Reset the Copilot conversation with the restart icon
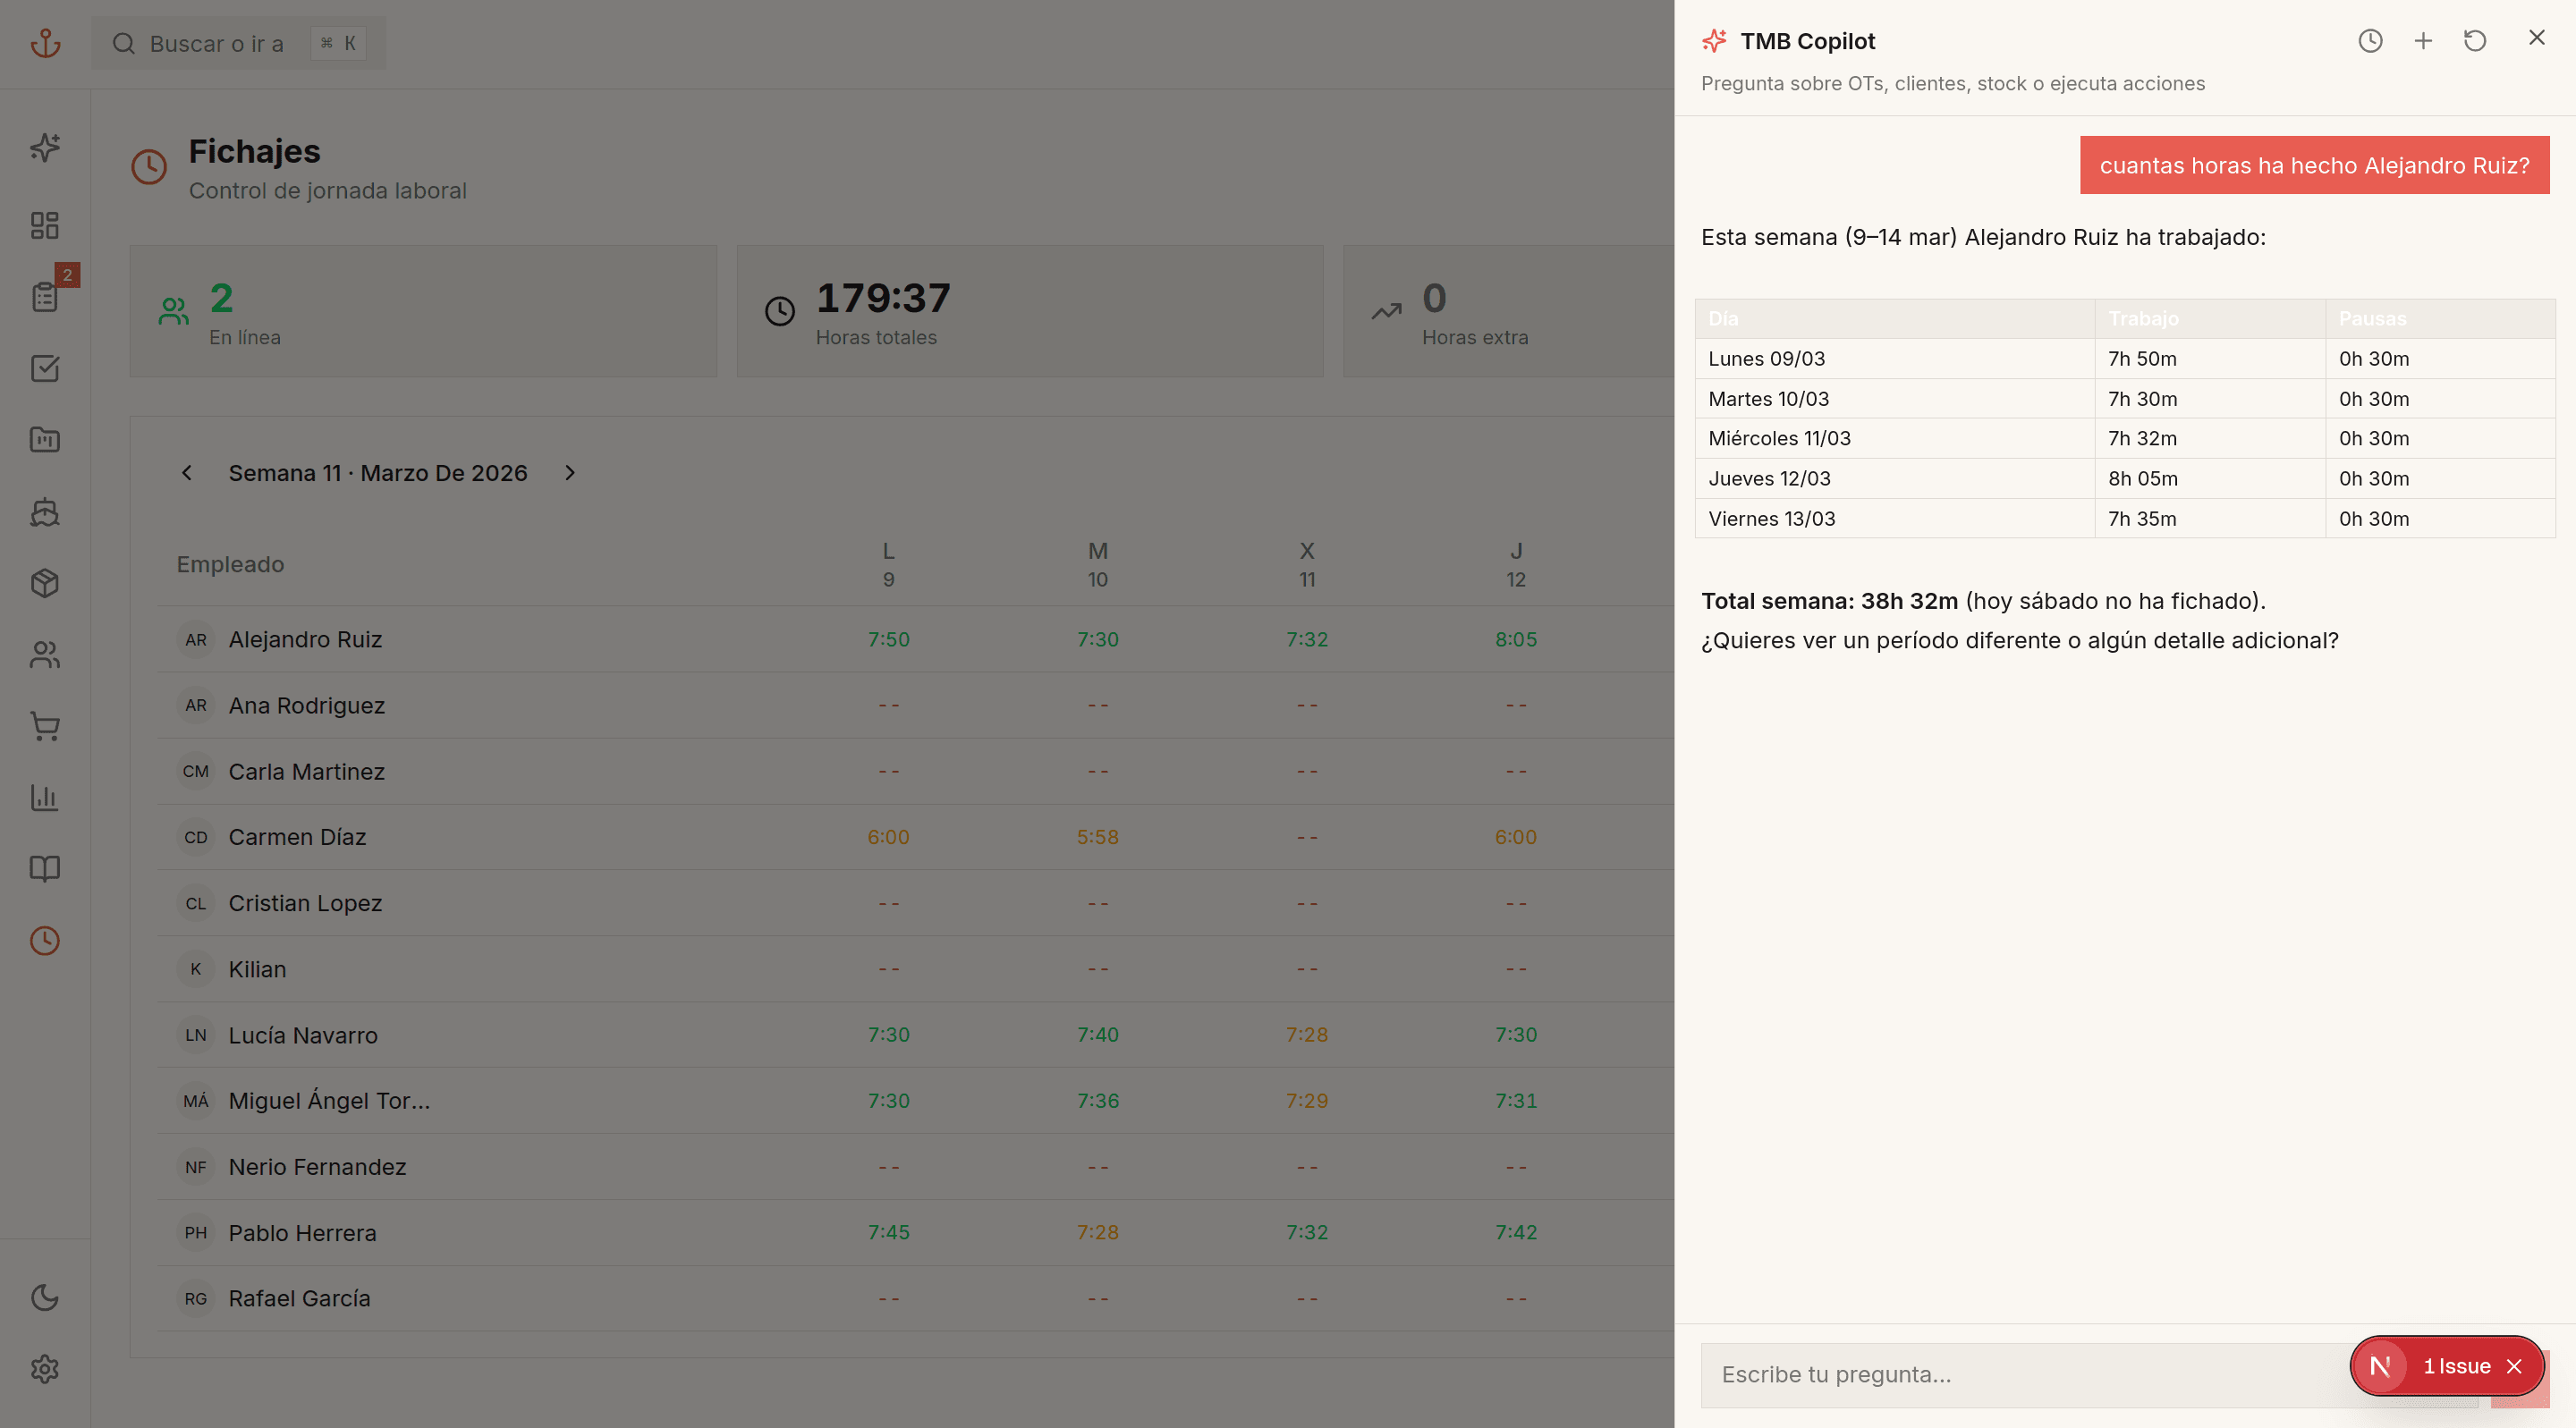The width and height of the screenshot is (2576, 1428). (2475, 41)
